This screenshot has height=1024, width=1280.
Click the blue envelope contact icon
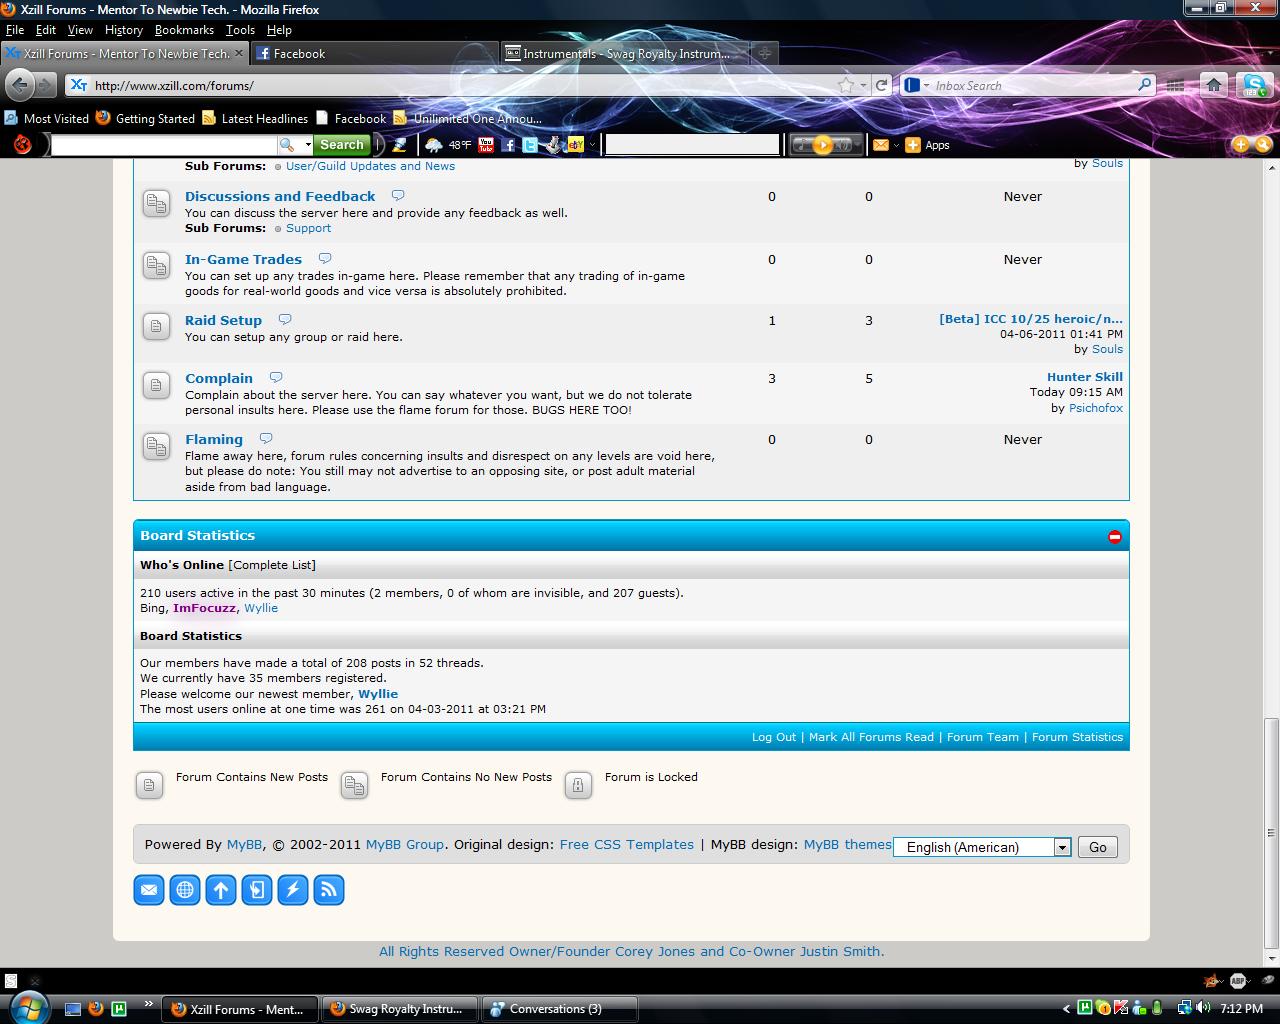point(149,889)
